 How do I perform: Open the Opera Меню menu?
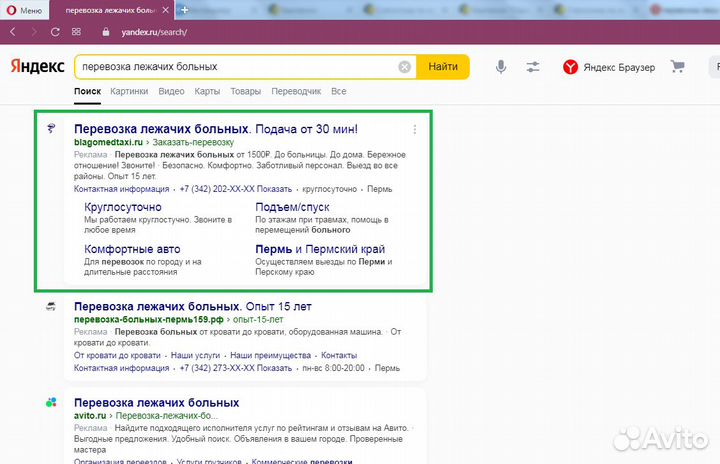23,10
